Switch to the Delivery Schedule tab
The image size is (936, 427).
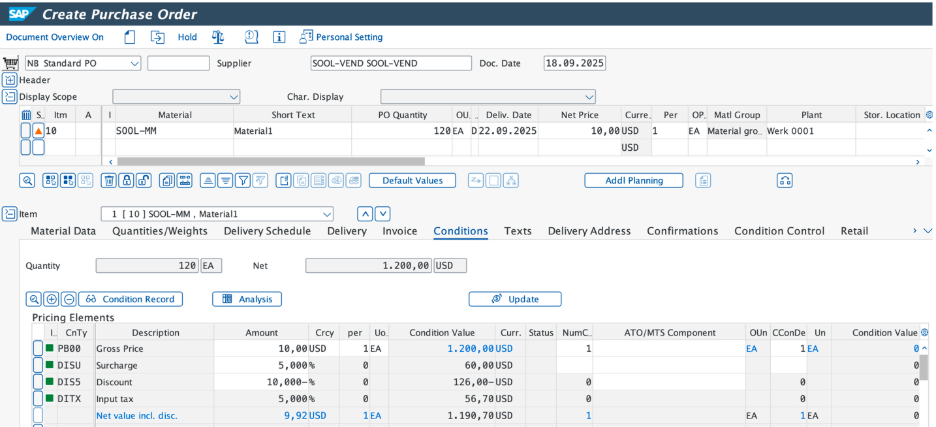[x=267, y=231]
